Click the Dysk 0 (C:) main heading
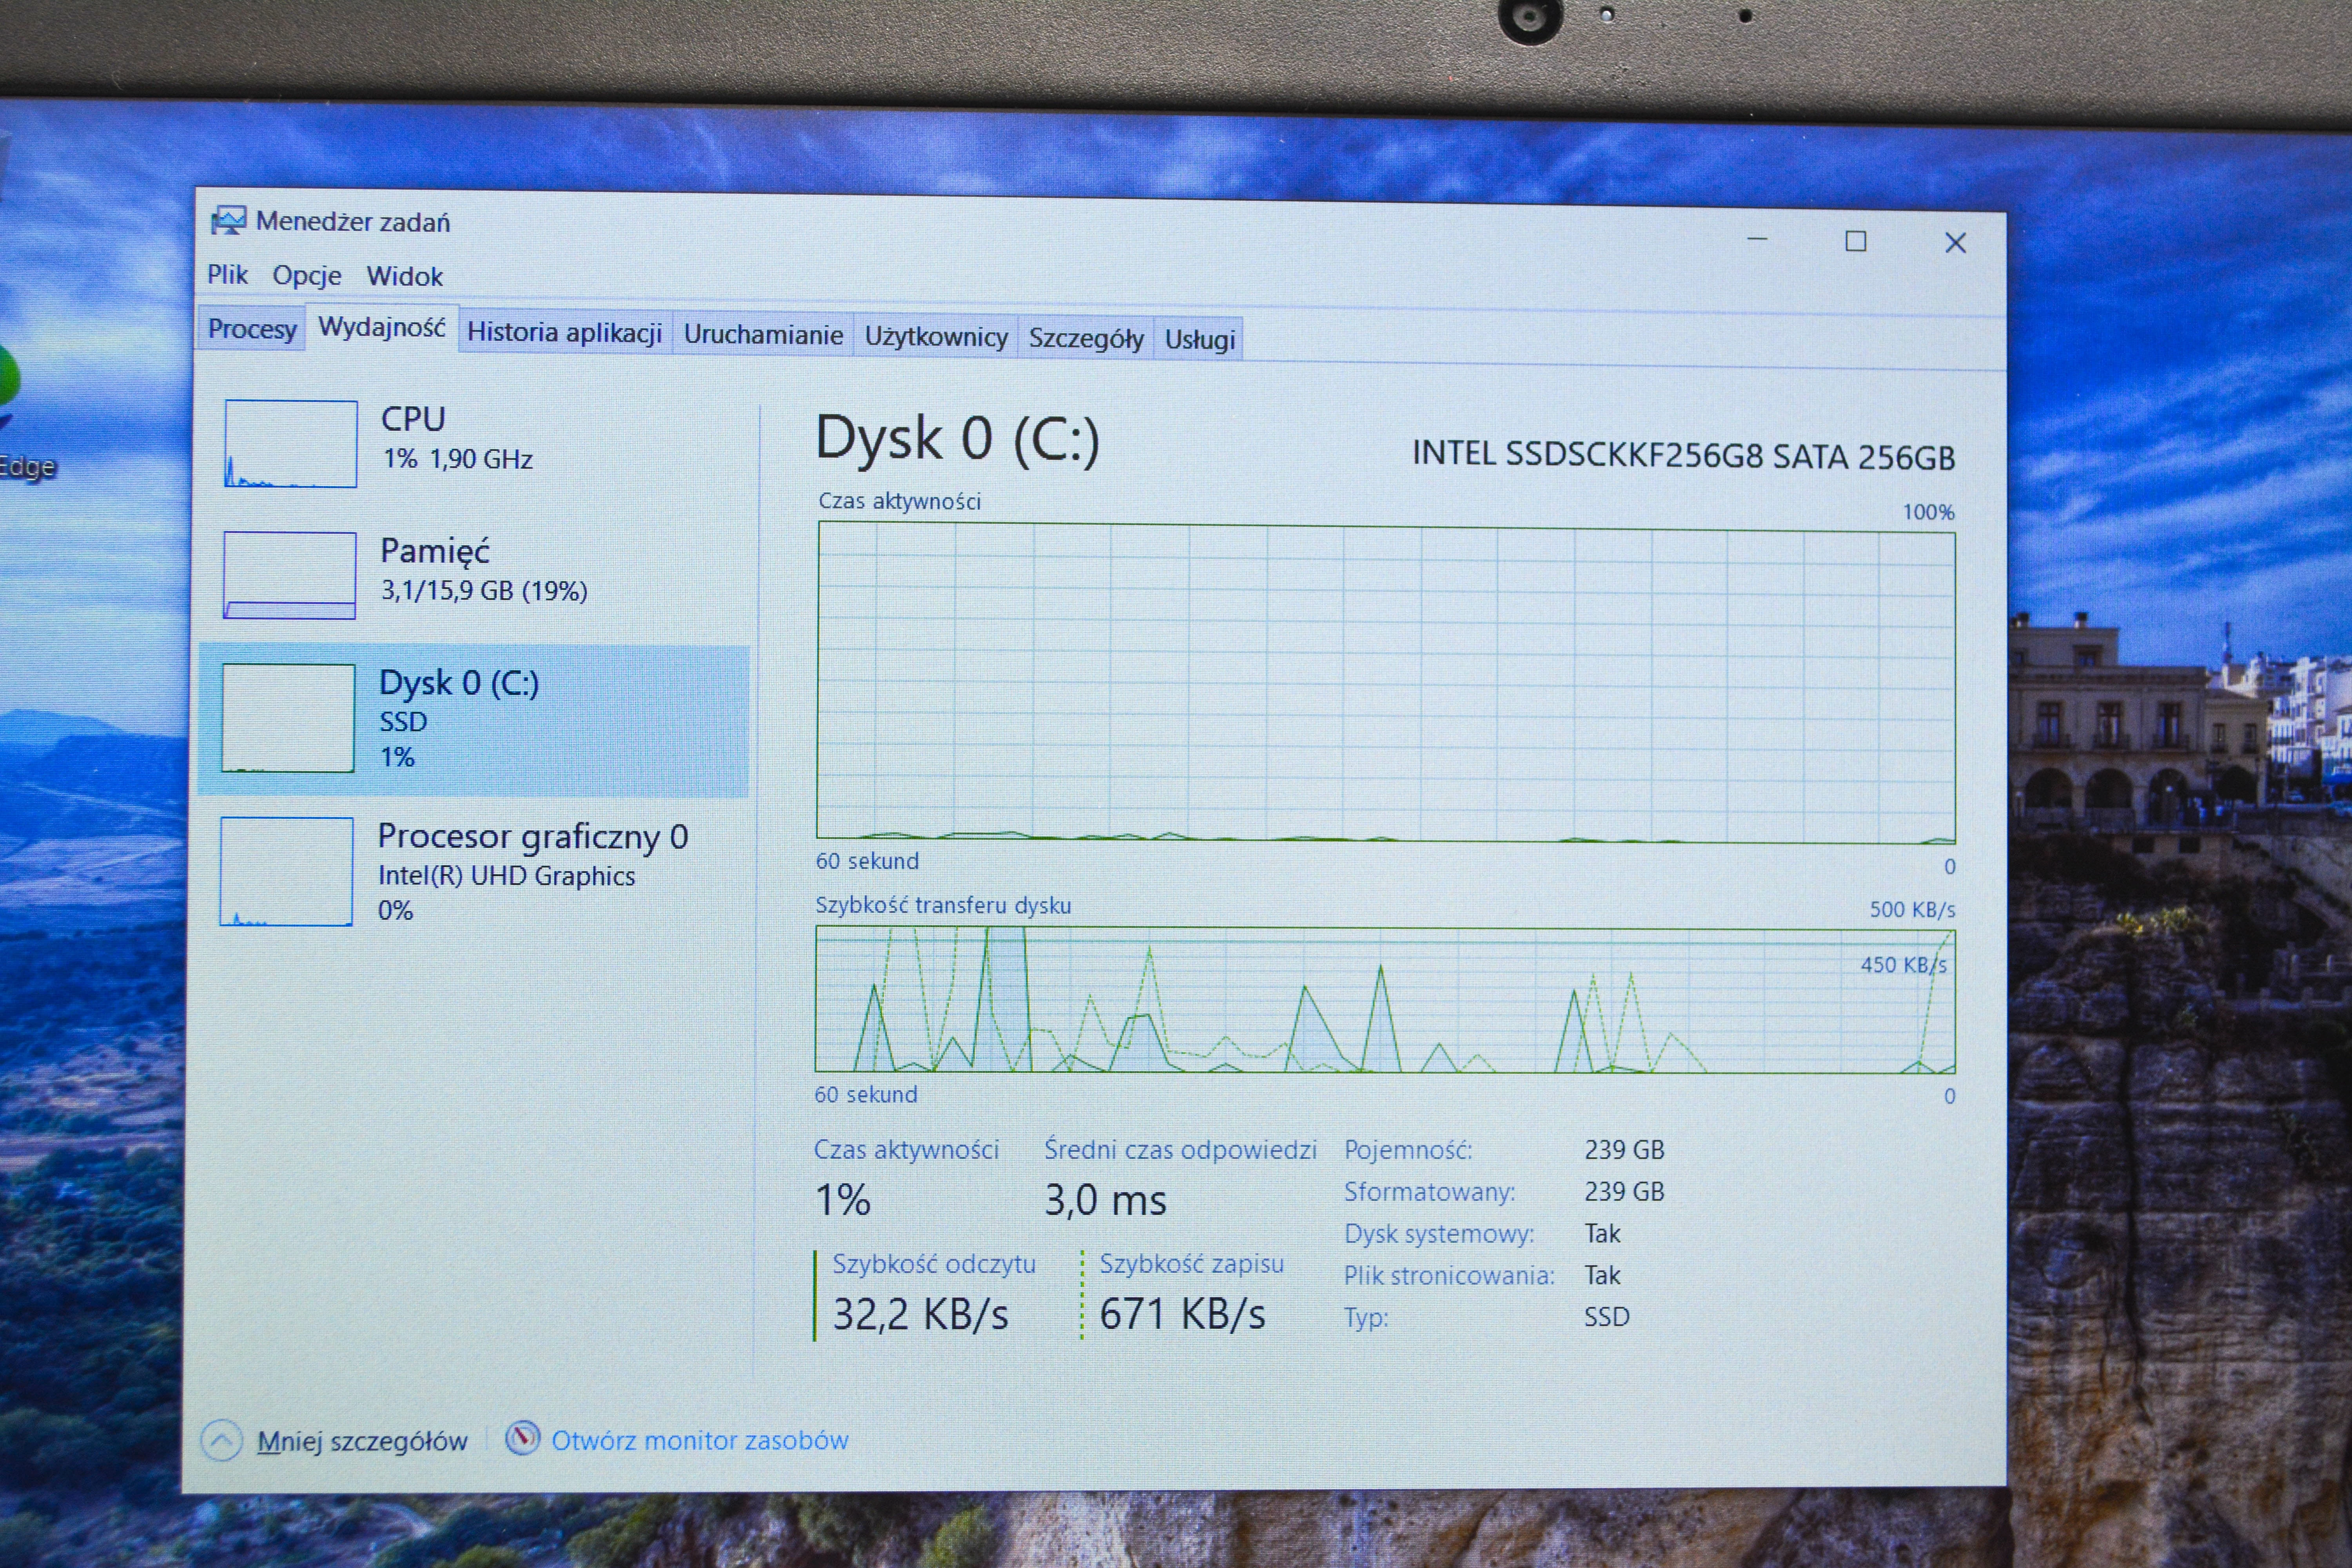This screenshot has width=2352, height=1568. coord(958,440)
